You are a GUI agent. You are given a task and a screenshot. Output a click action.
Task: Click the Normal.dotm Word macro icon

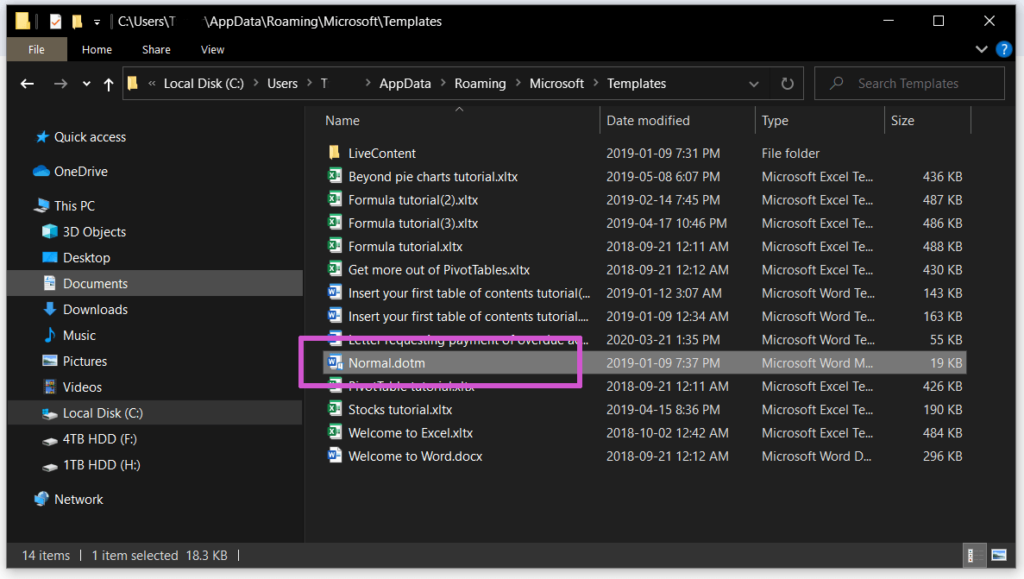click(x=335, y=363)
